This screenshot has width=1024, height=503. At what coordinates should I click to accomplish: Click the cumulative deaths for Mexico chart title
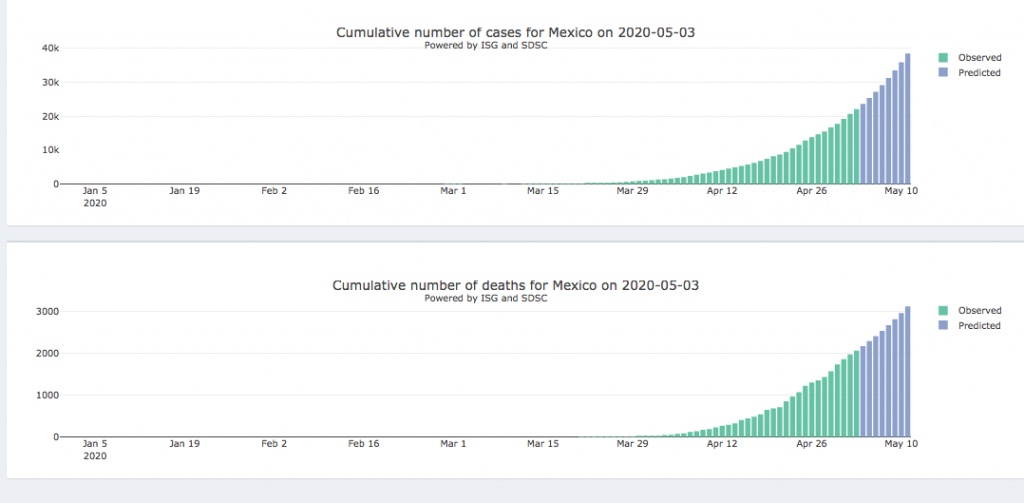point(515,286)
